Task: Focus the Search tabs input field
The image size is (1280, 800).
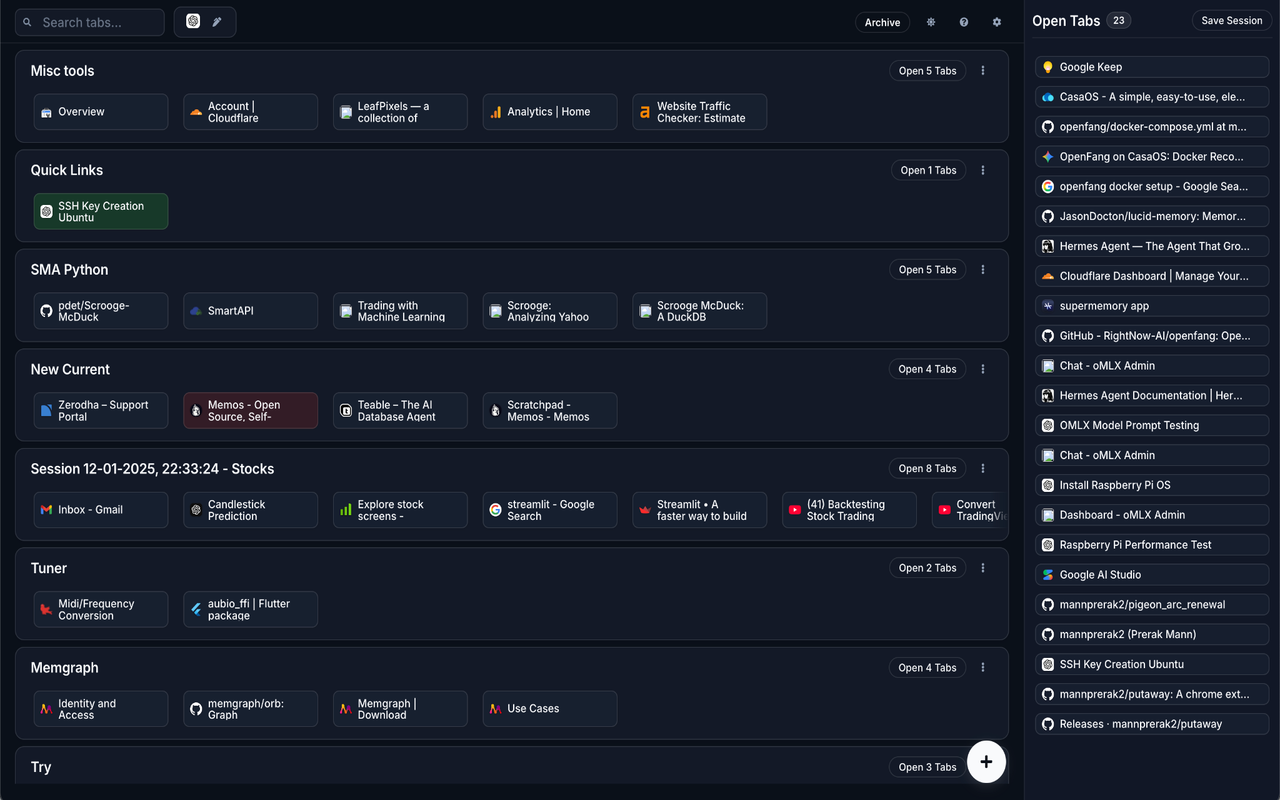Action: pyautogui.click(x=90, y=22)
